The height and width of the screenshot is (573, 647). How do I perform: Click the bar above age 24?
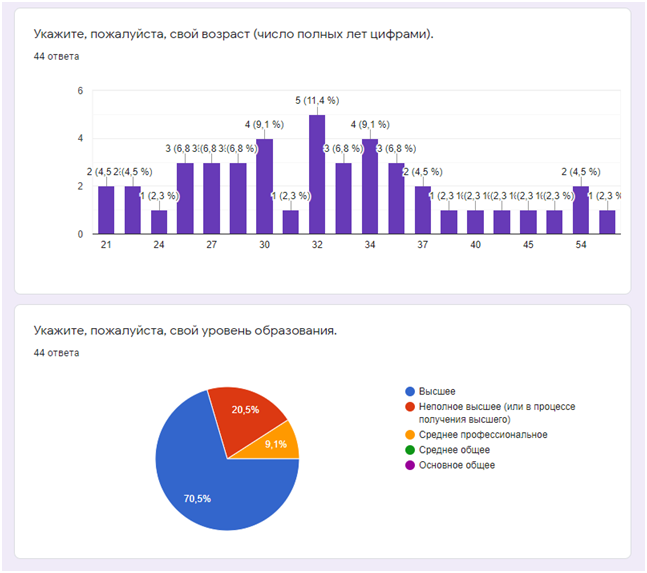(159, 222)
